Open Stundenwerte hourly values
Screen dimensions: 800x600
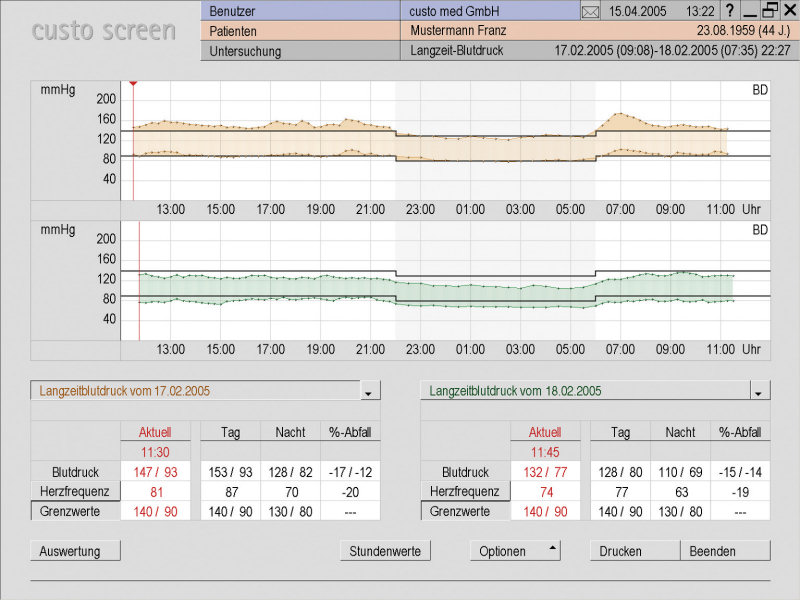point(385,551)
